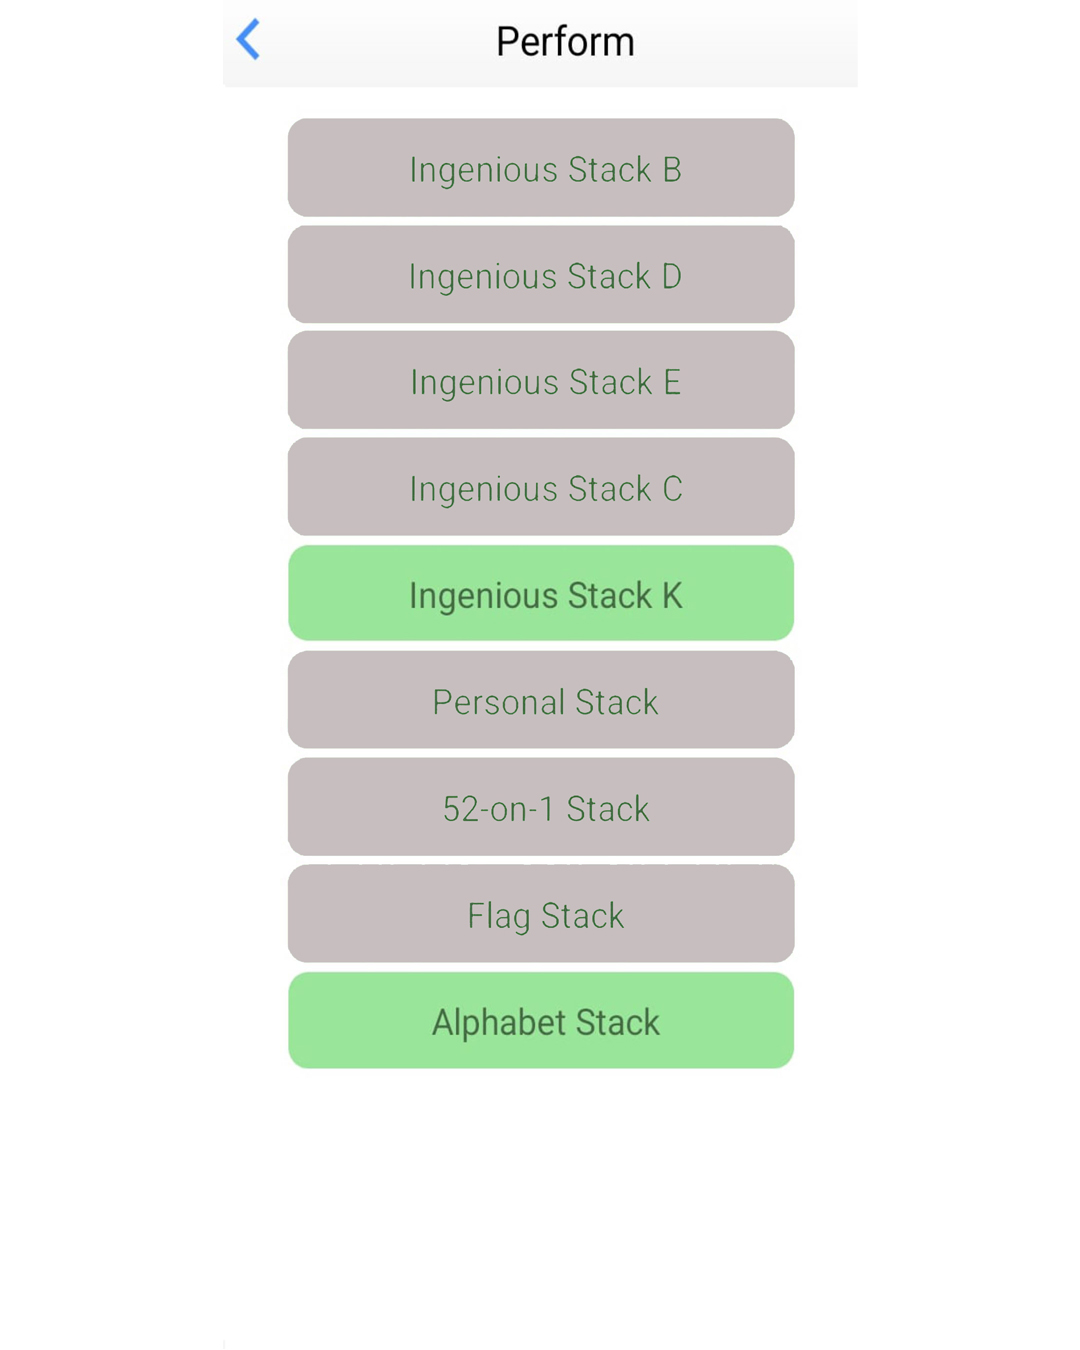Select the green Ingenious Stack K

click(x=541, y=594)
